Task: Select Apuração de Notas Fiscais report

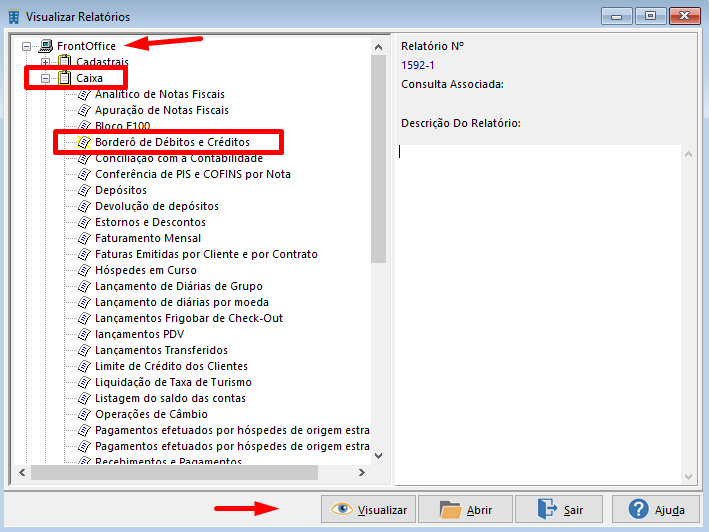Action: pos(162,110)
